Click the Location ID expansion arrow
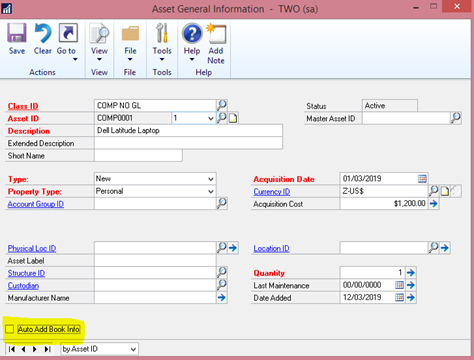474x360 pixels. click(x=445, y=248)
